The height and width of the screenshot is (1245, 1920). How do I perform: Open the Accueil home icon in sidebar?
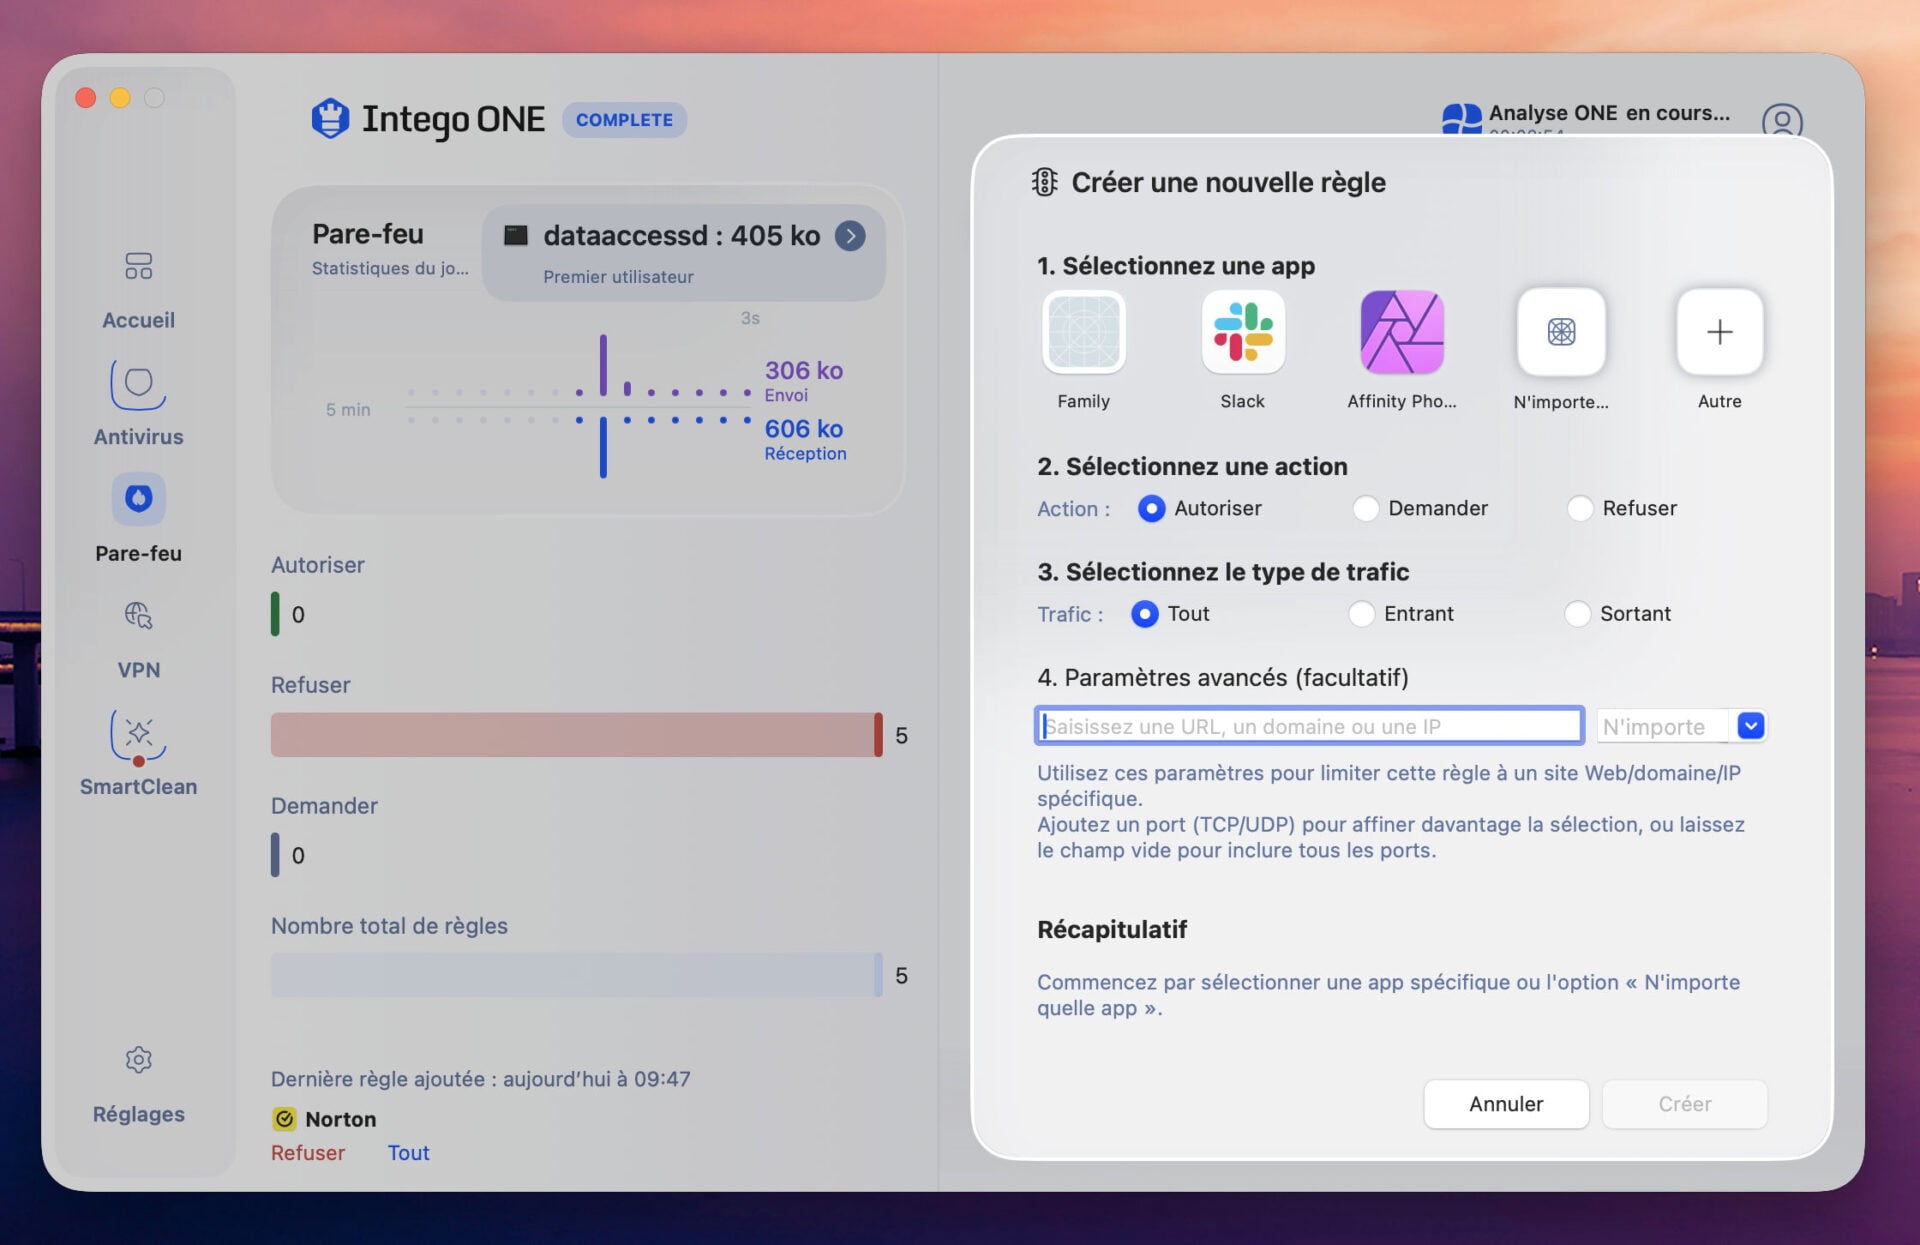(x=138, y=266)
